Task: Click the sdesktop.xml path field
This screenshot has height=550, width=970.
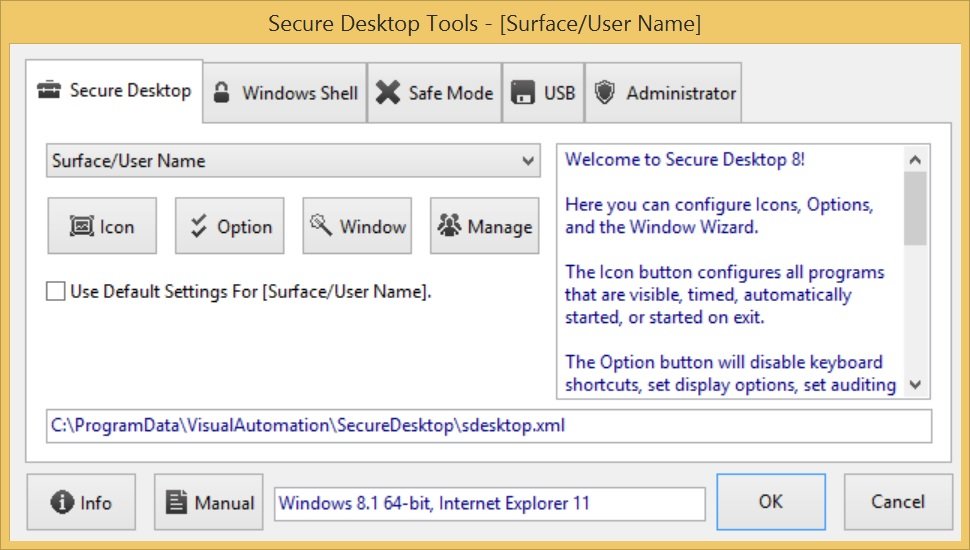Action: tap(490, 425)
